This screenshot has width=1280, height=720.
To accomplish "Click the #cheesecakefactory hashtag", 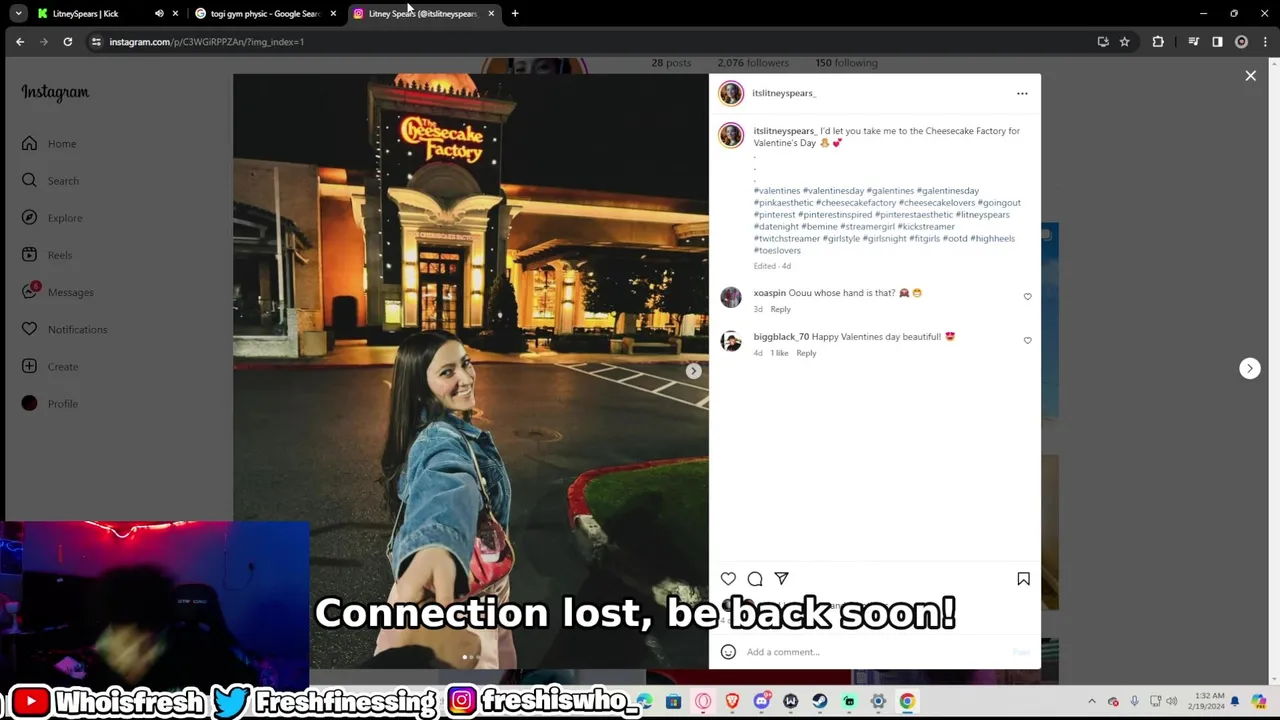I will 855,203.
